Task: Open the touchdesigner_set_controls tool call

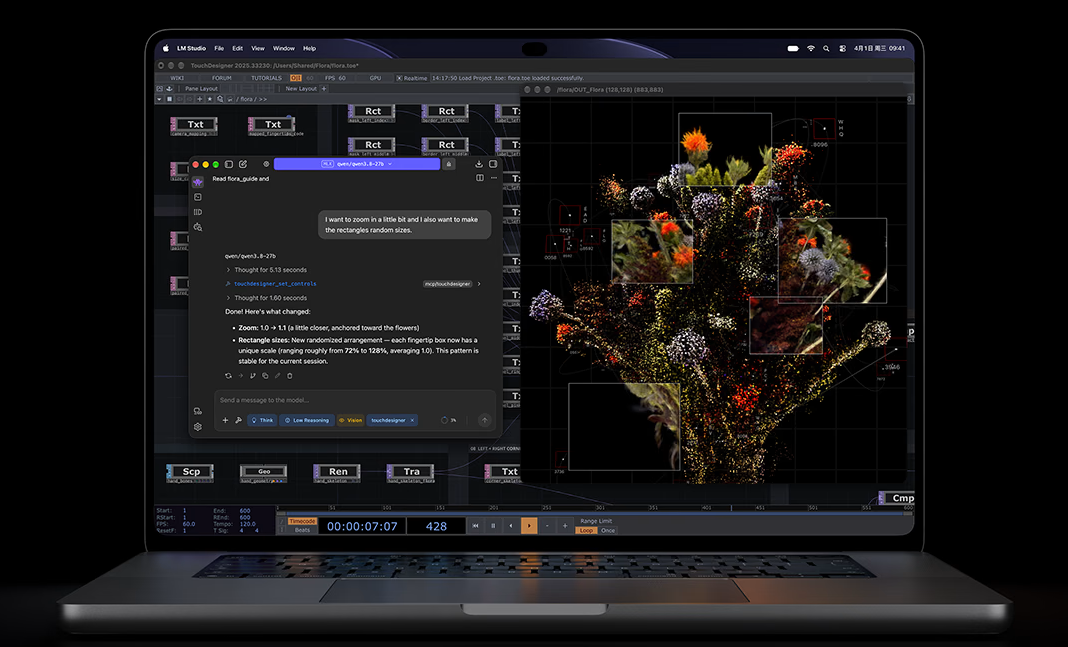Action: point(275,284)
